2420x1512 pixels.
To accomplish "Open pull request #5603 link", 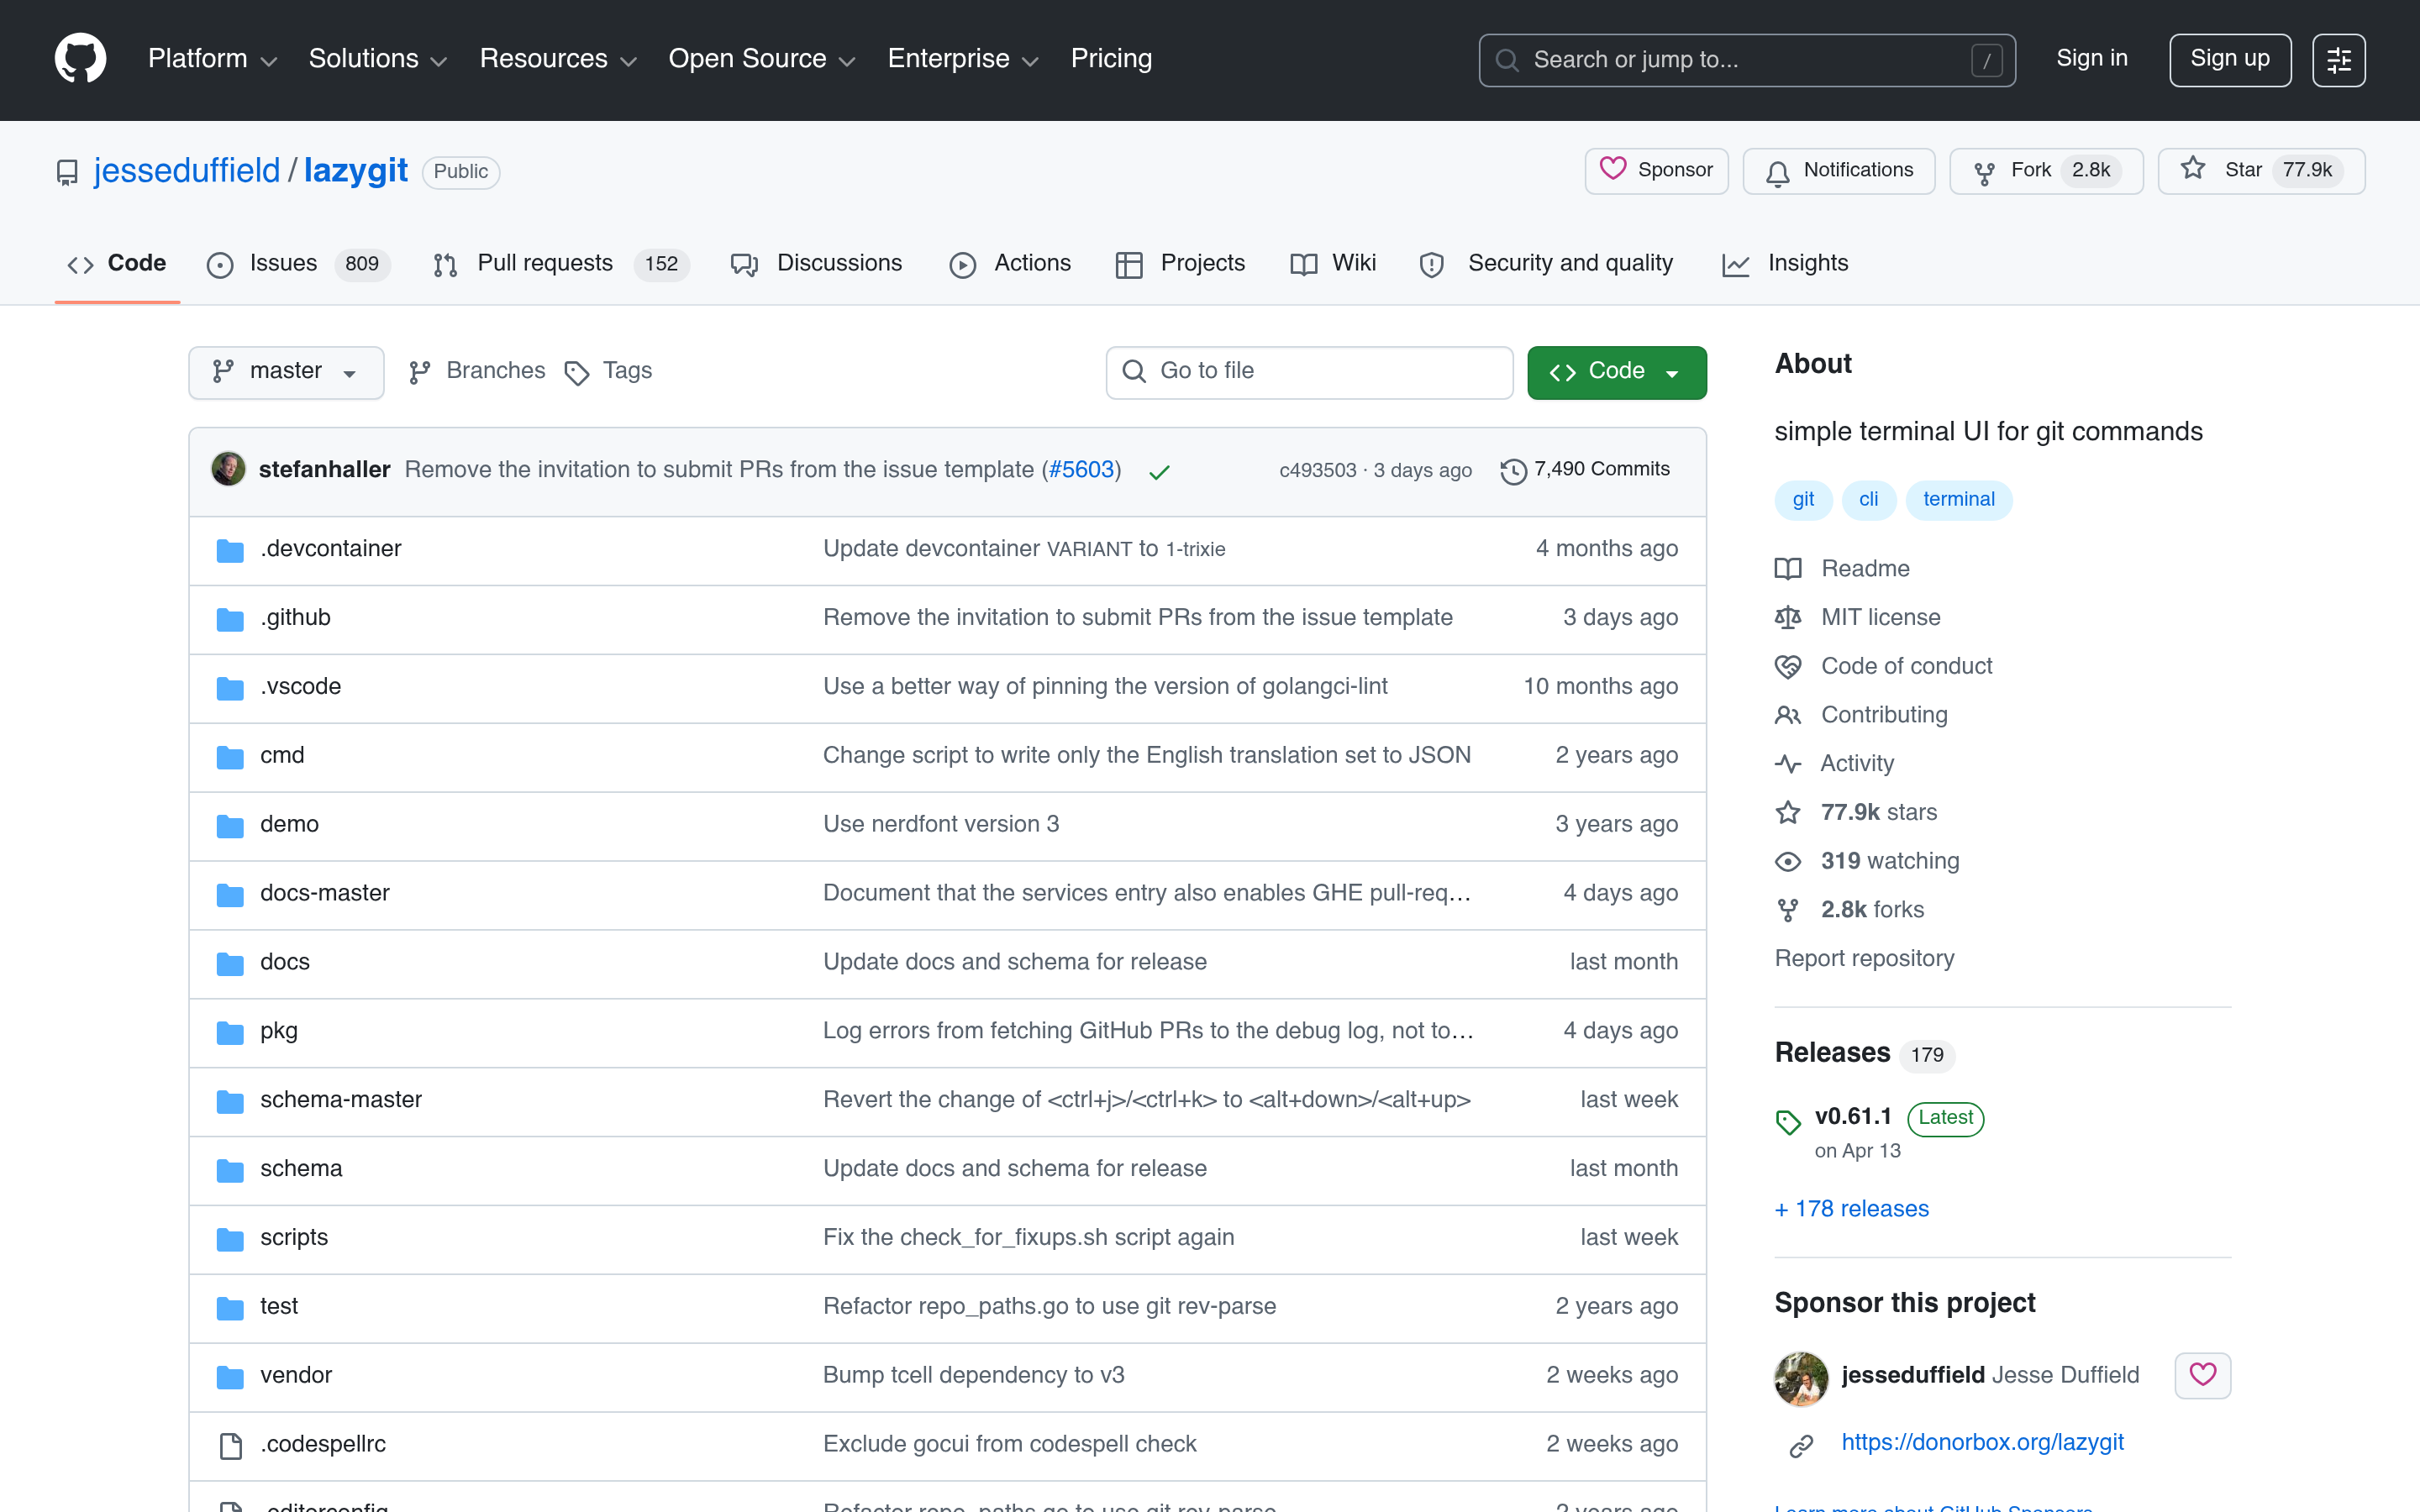I will coord(1081,470).
